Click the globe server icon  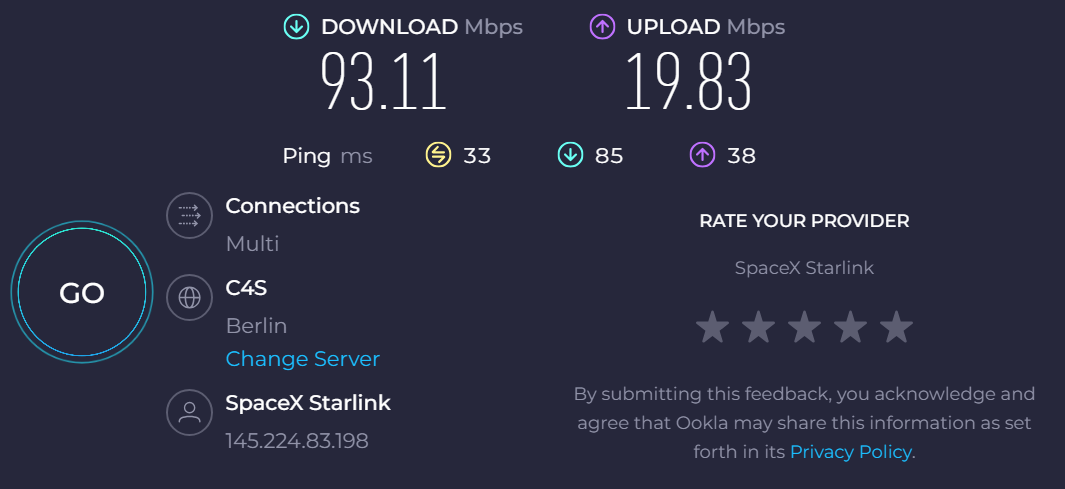tap(189, 297)
